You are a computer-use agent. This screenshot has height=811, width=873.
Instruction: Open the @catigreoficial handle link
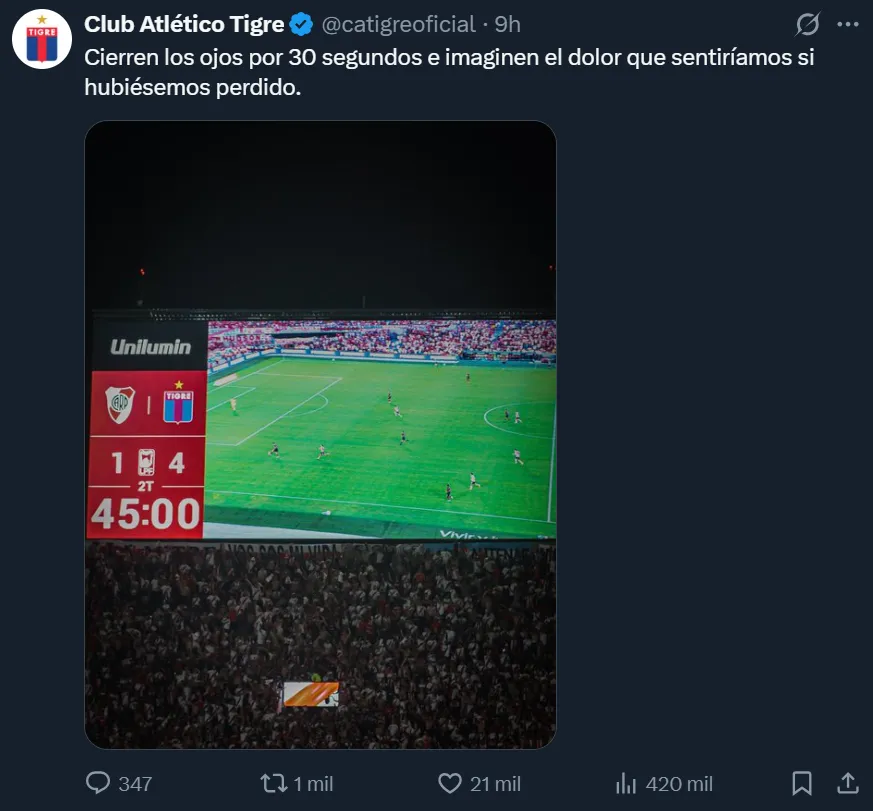pyautogui.click(x=398, y=24)
